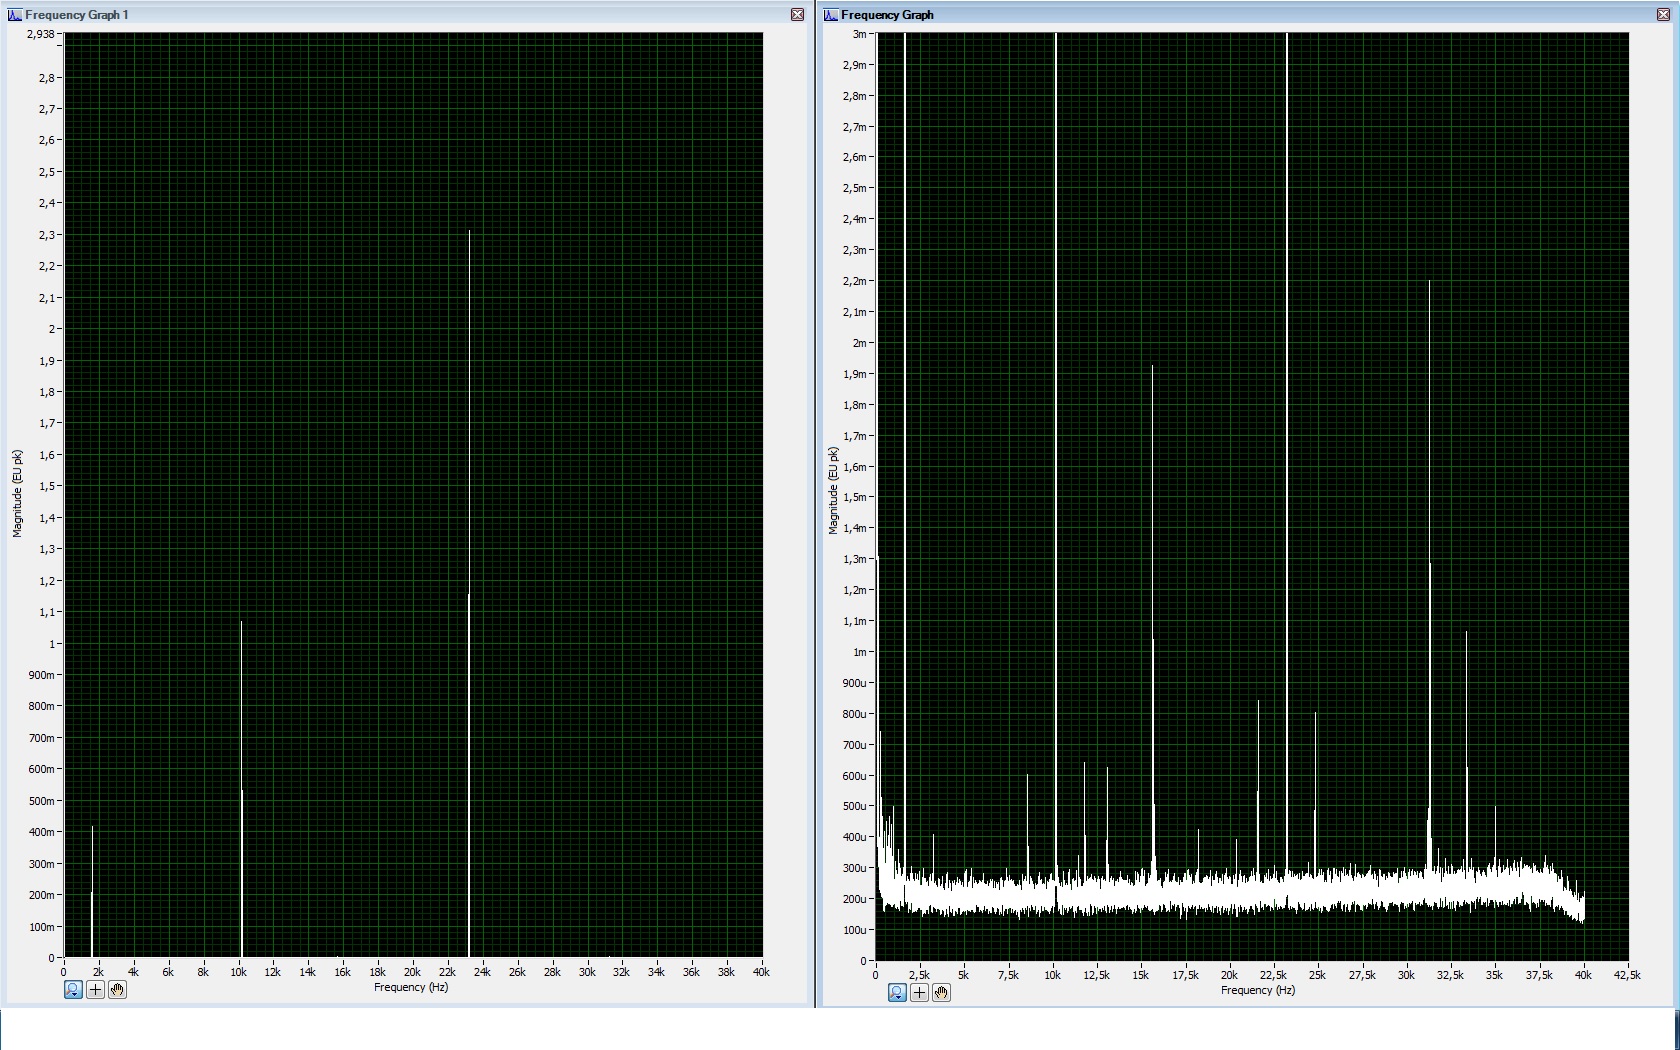The width and height of the screenshot is (1680, 1050).
Task: Click the 'Frequency Graph 1' window title
Action: coord(77,15)
